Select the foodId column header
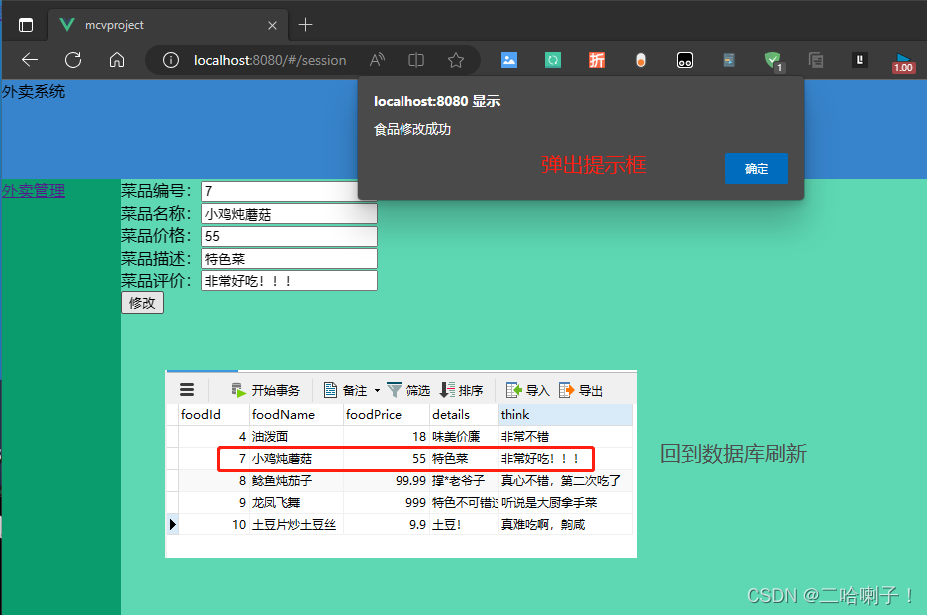 (x=214, y=415)
